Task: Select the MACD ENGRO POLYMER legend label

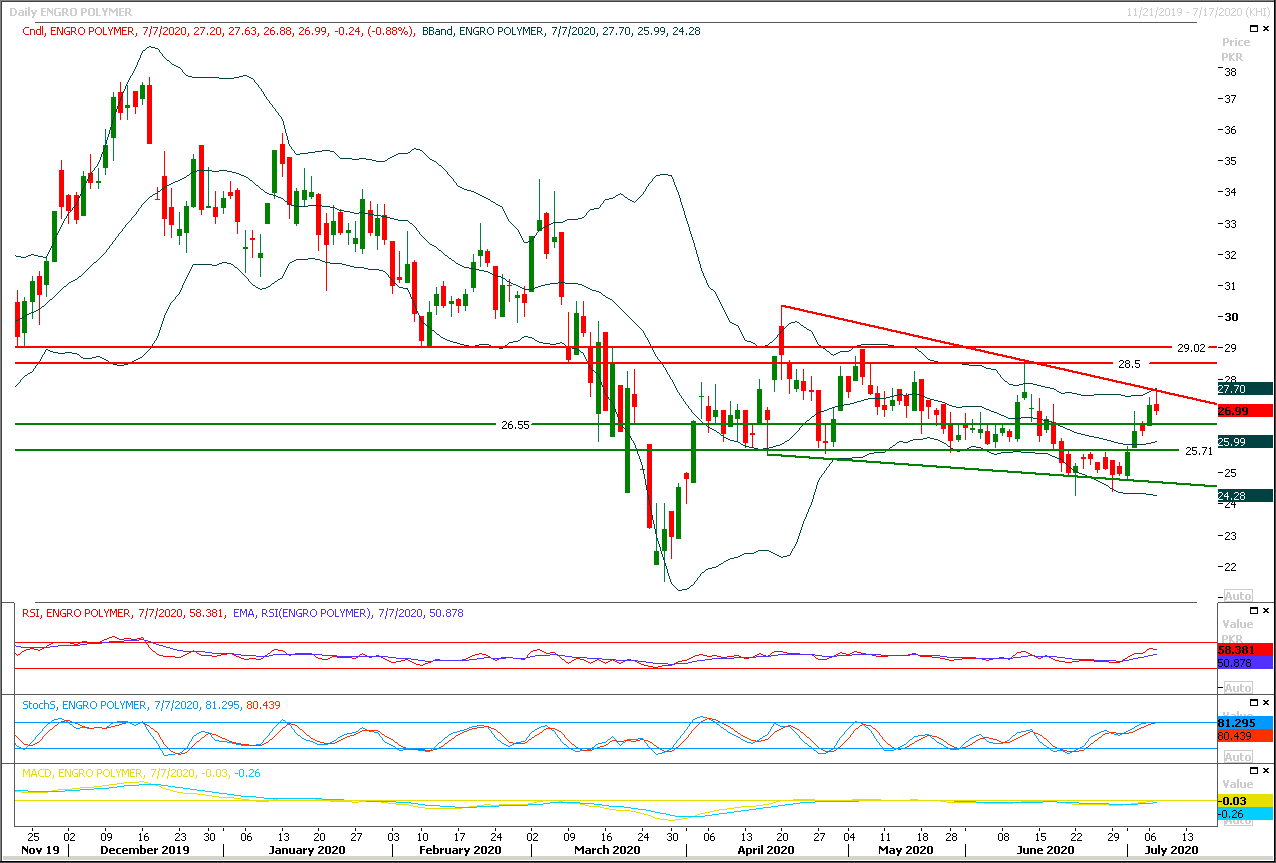Action: pos(139,774)
